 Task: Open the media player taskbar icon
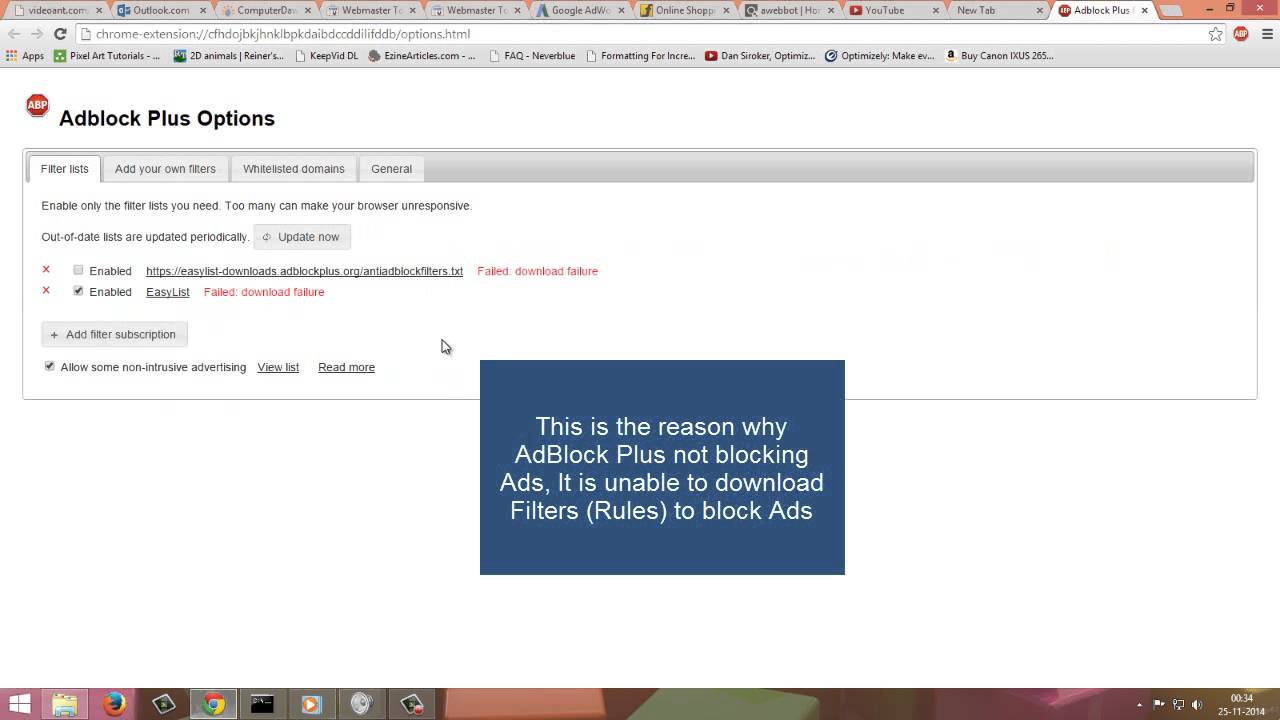pos(311,704)
